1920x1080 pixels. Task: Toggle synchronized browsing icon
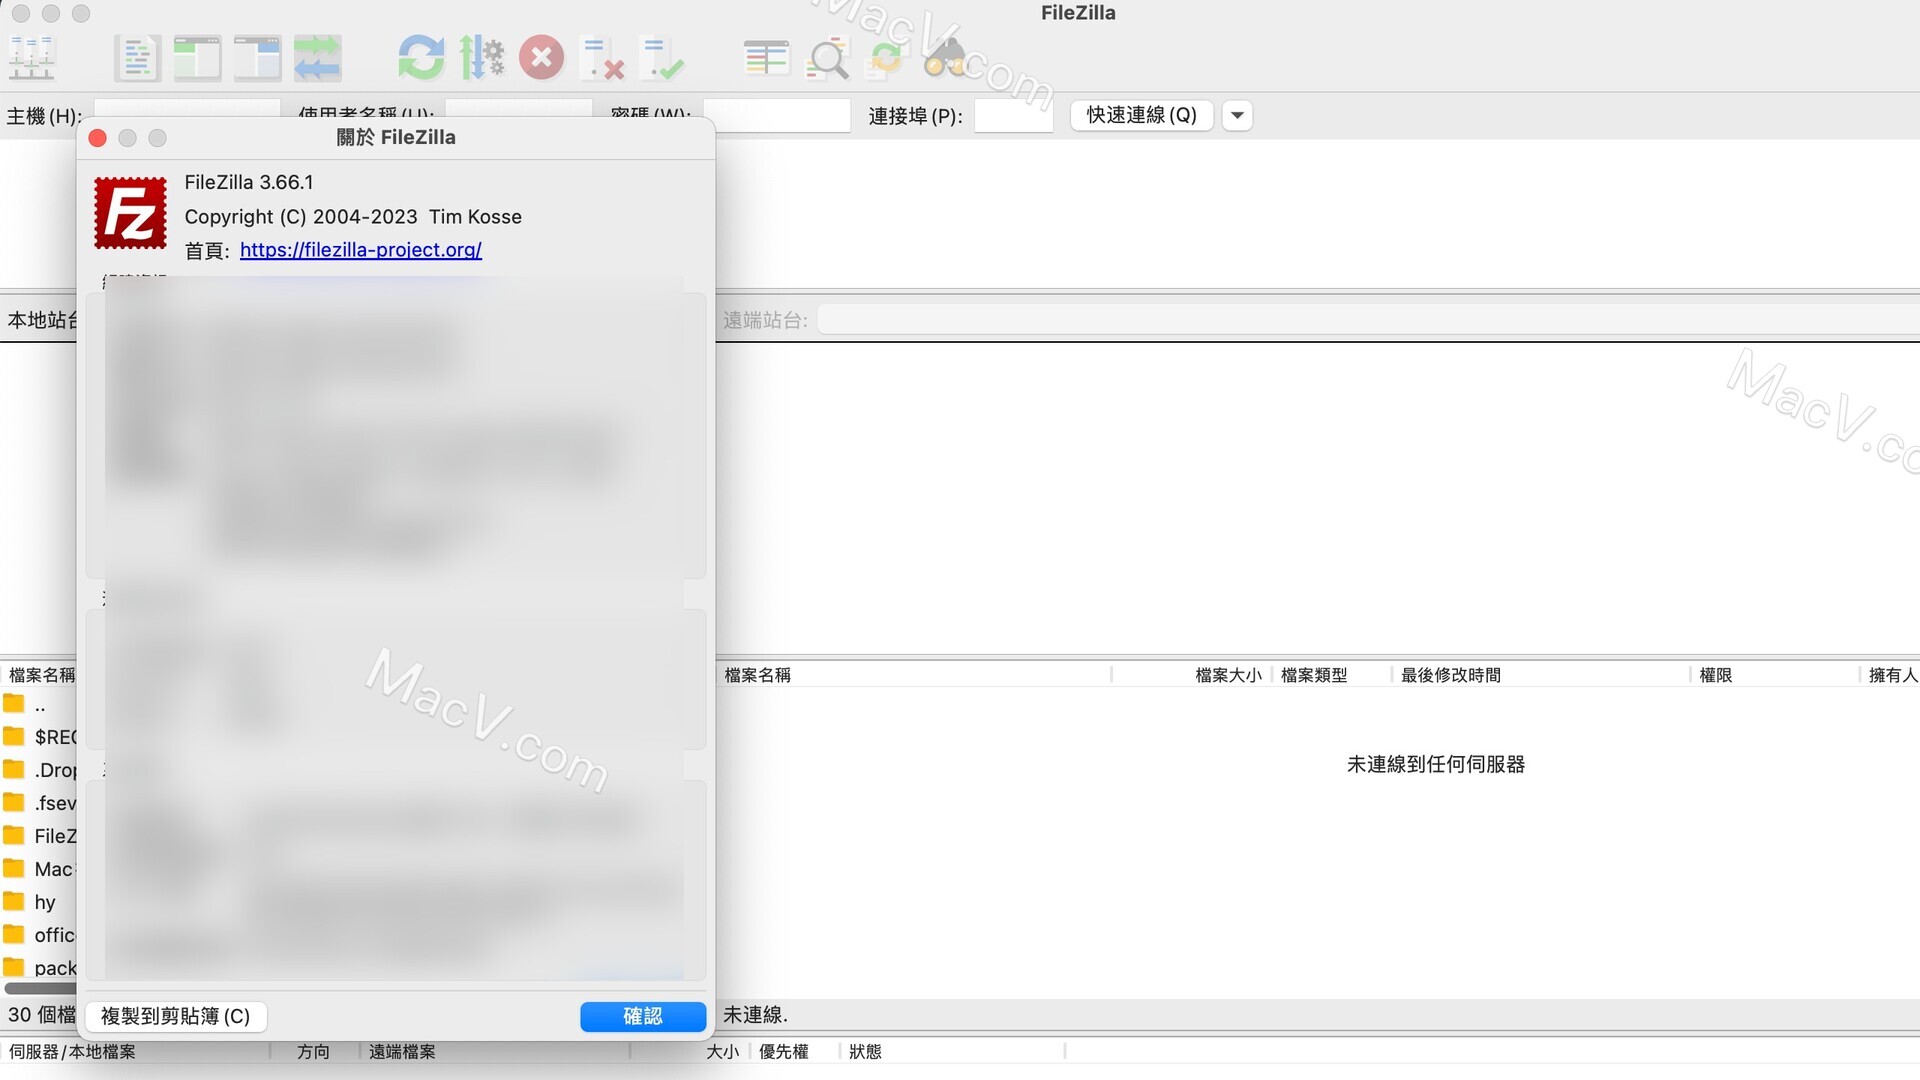(x=886, y=58)
